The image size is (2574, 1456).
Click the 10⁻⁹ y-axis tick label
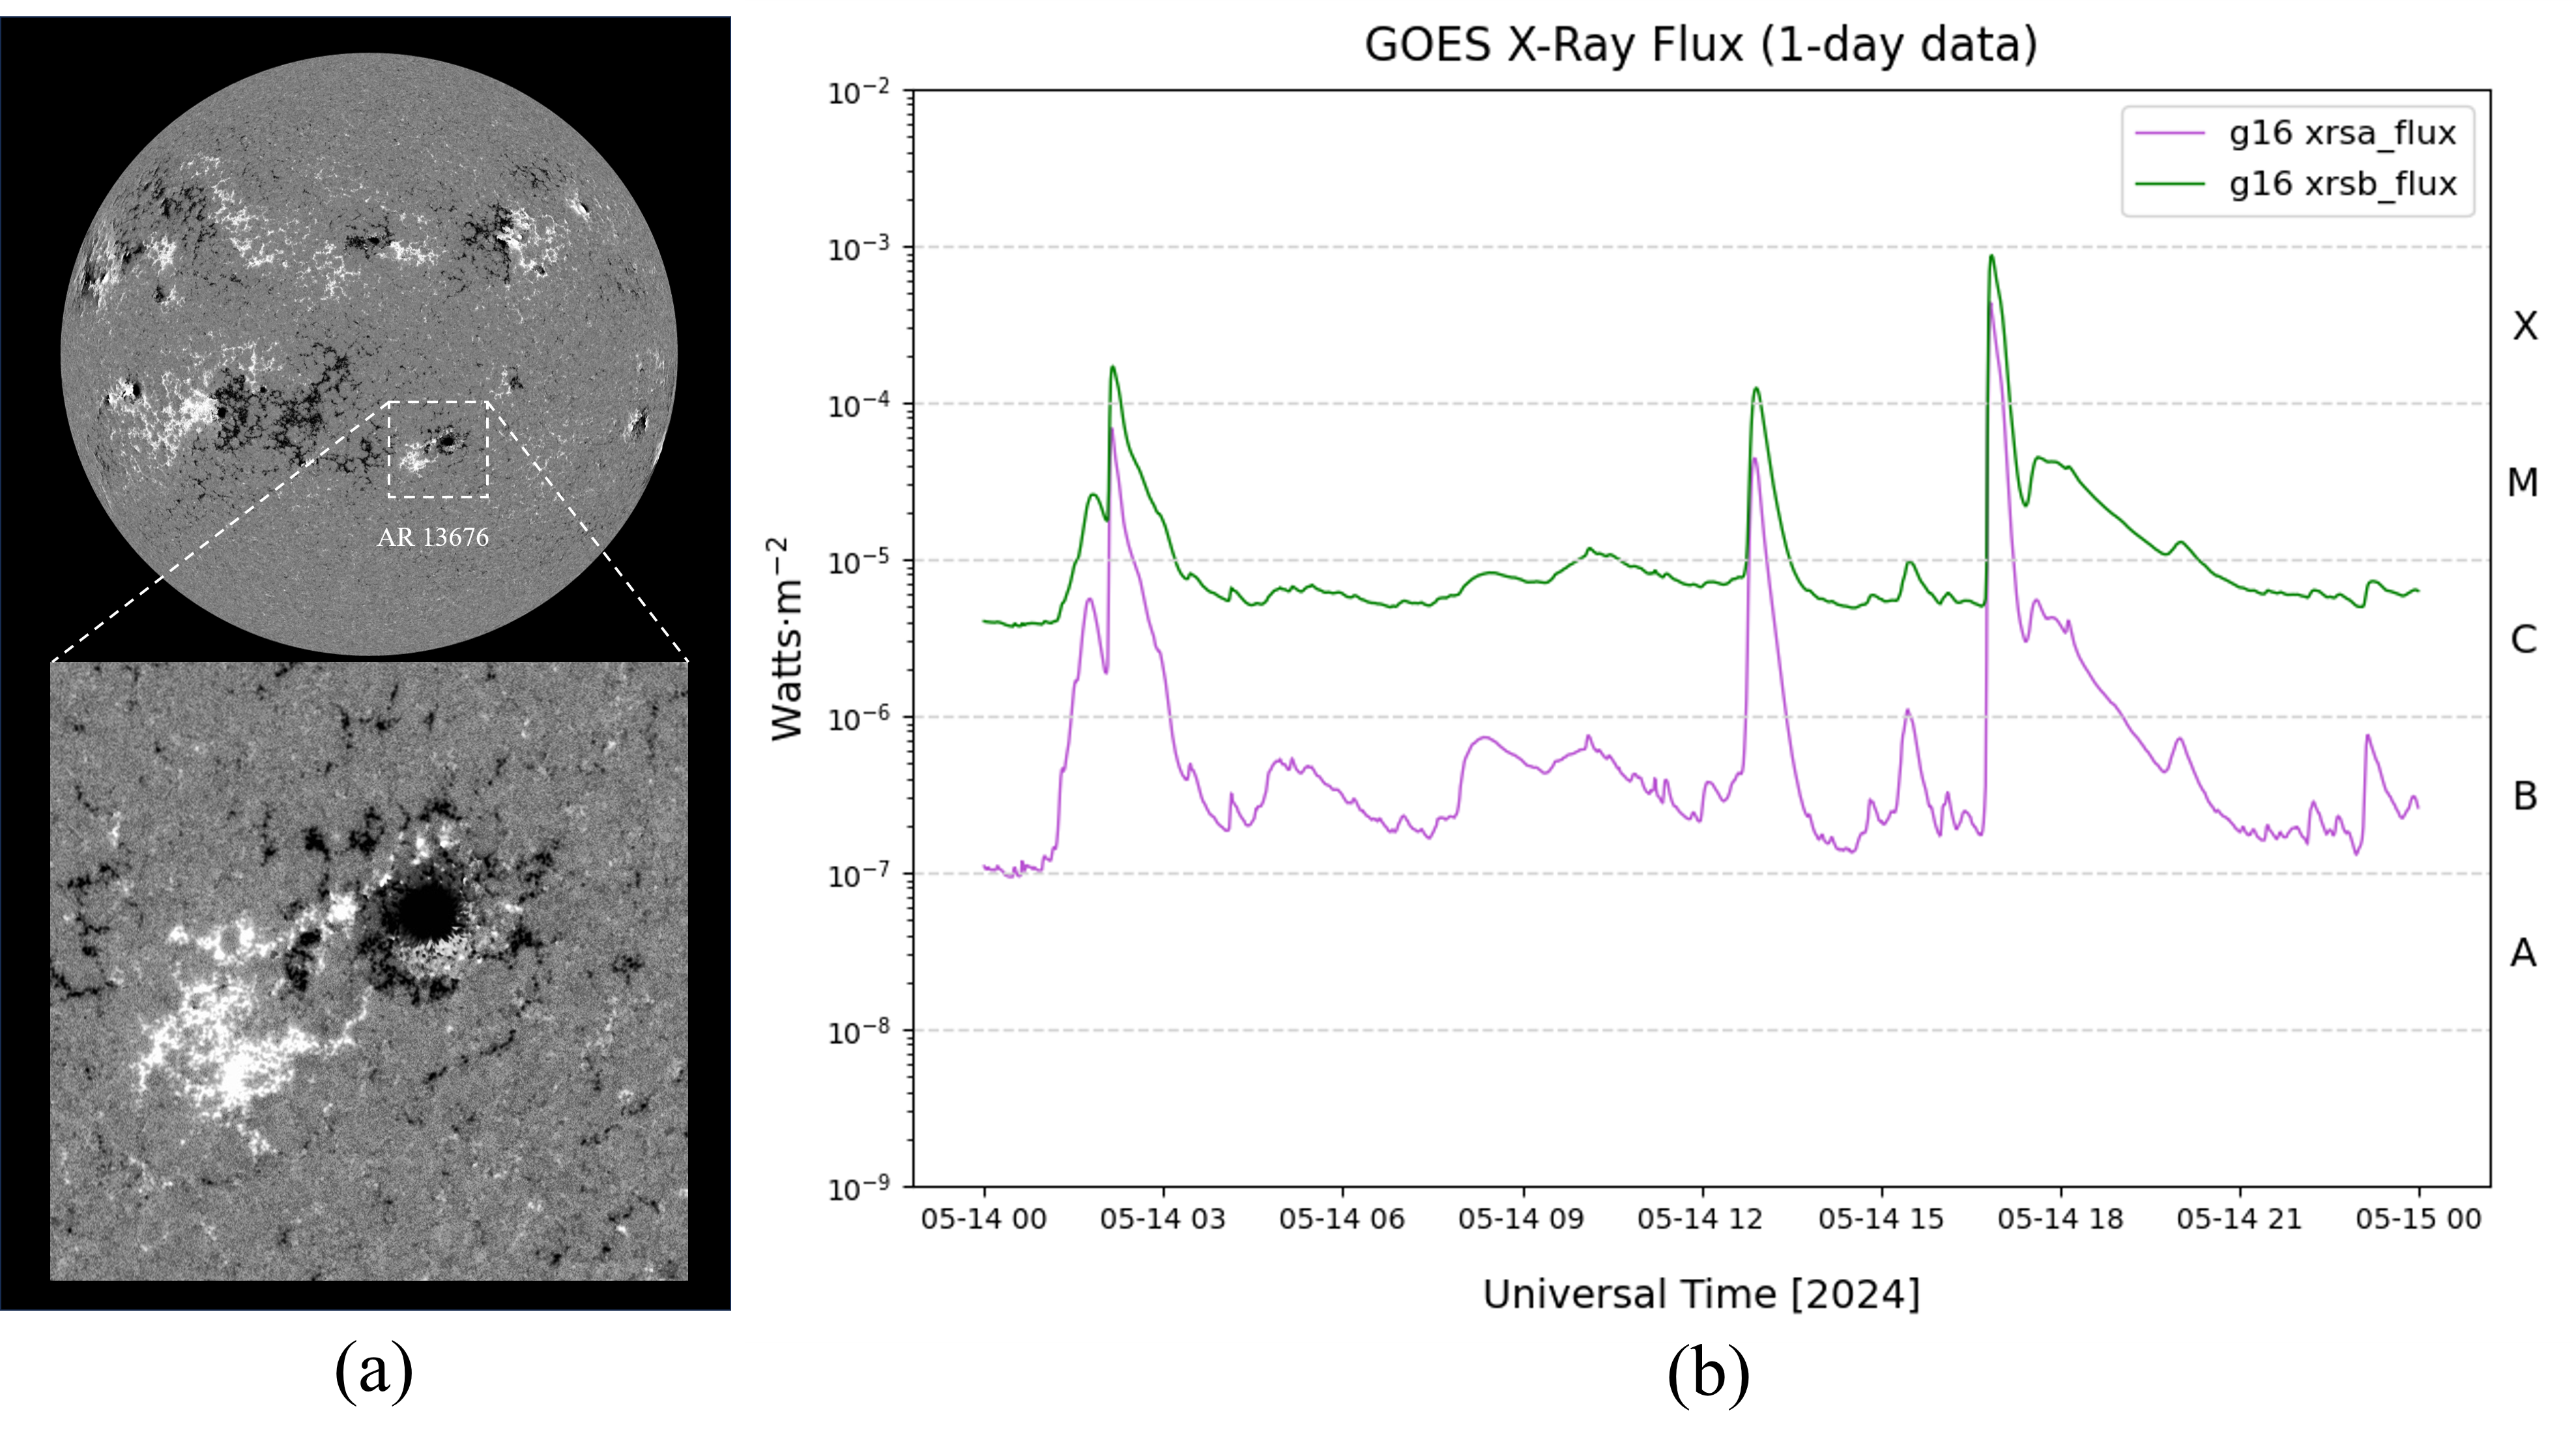pos(858,1187)
